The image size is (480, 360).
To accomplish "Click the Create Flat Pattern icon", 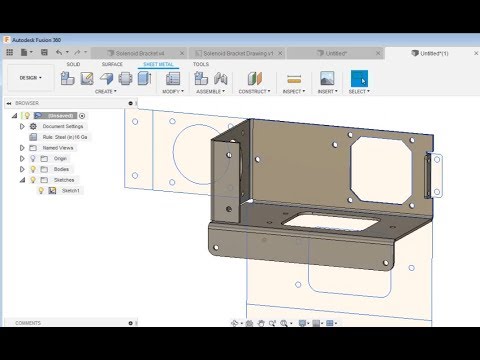I will click(144, 79).
